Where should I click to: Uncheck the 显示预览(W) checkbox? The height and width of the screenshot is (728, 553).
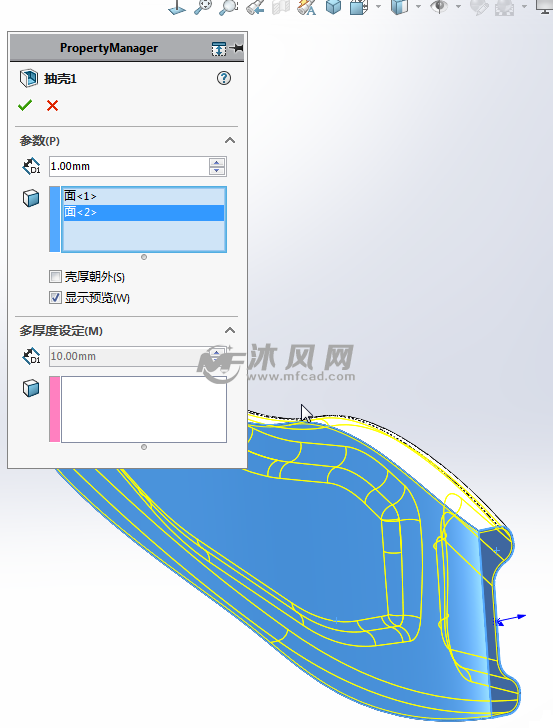[x=55, y=298]
